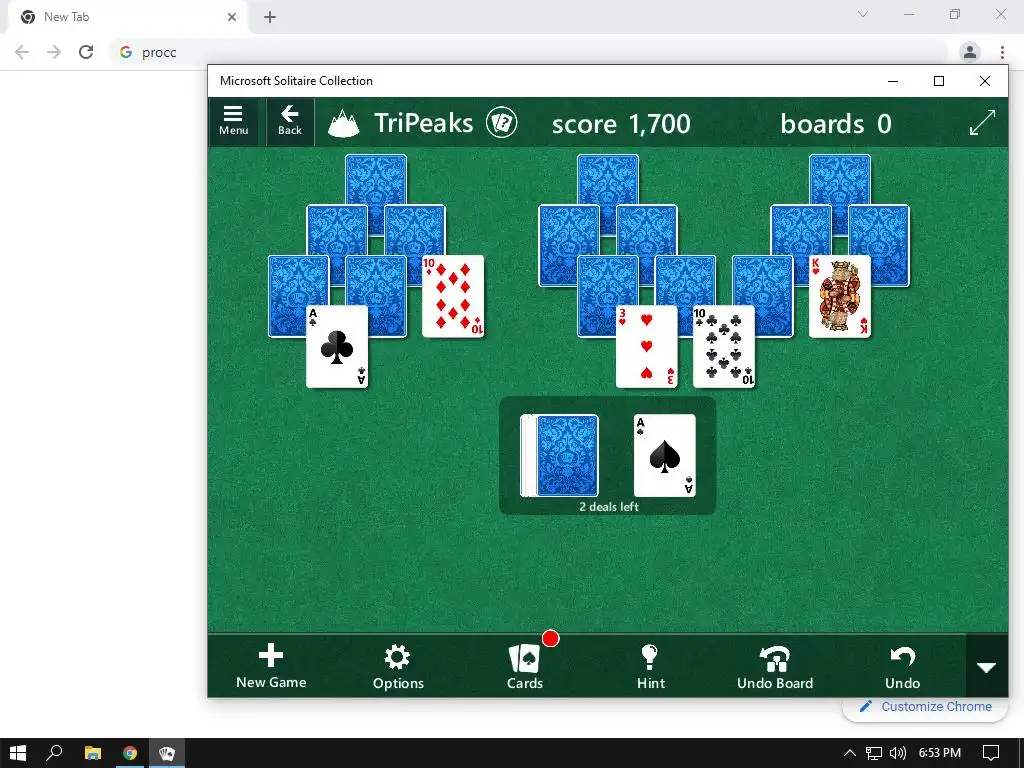1024x768 pixels.
Task: Open the Cards theme button
Action: (524, 666)
